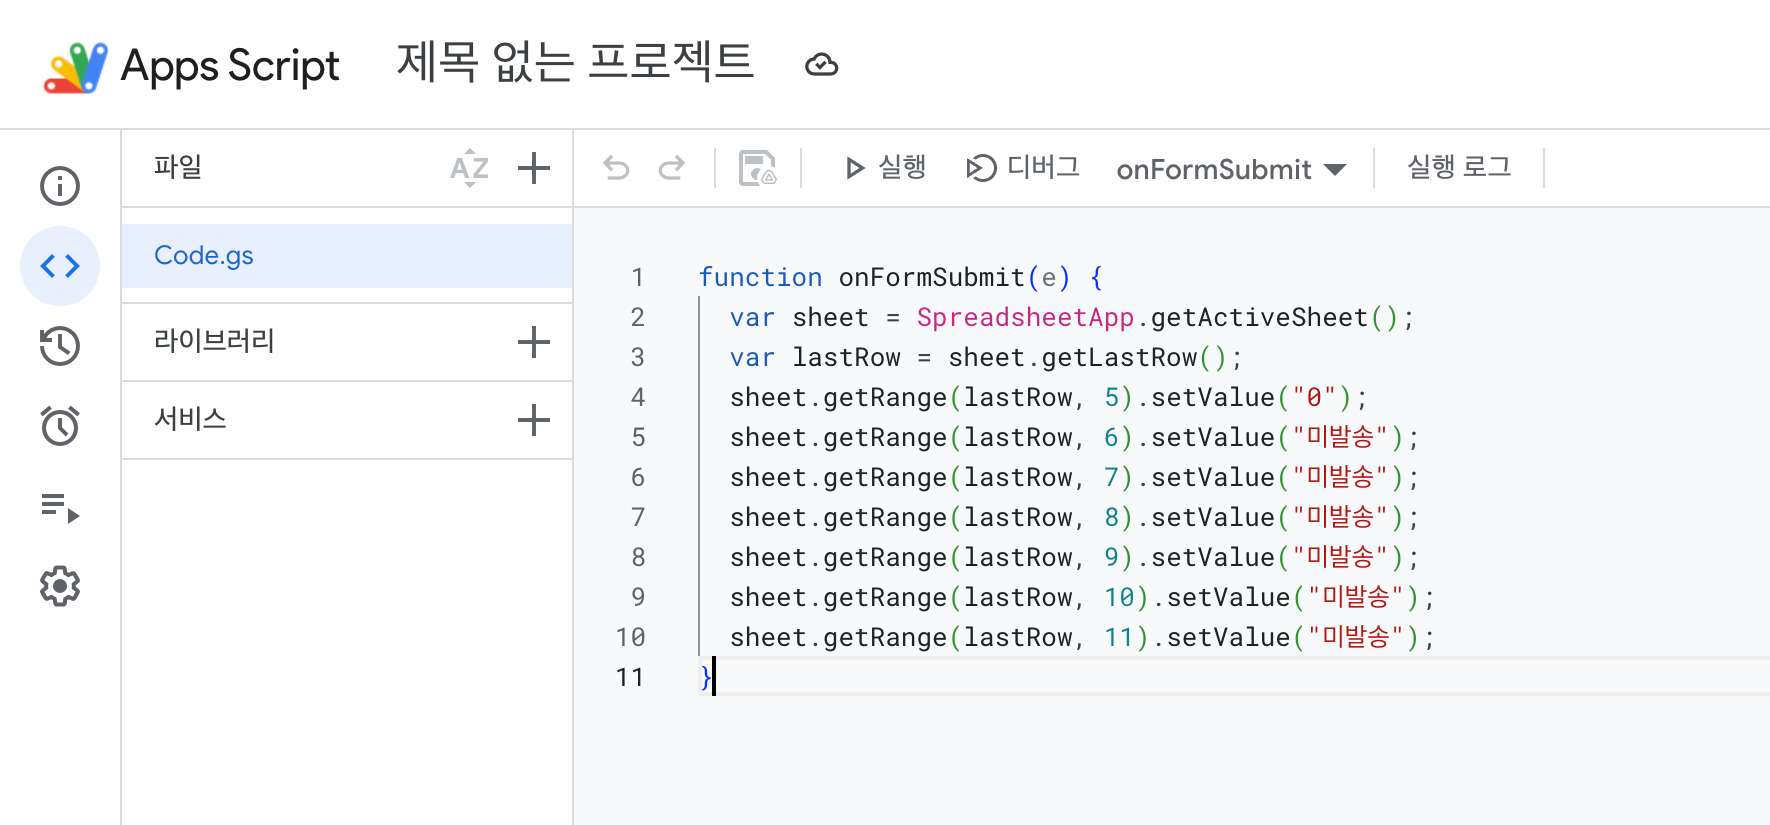
Task: Add a service using the plus icon
Action: pos(534,420)
